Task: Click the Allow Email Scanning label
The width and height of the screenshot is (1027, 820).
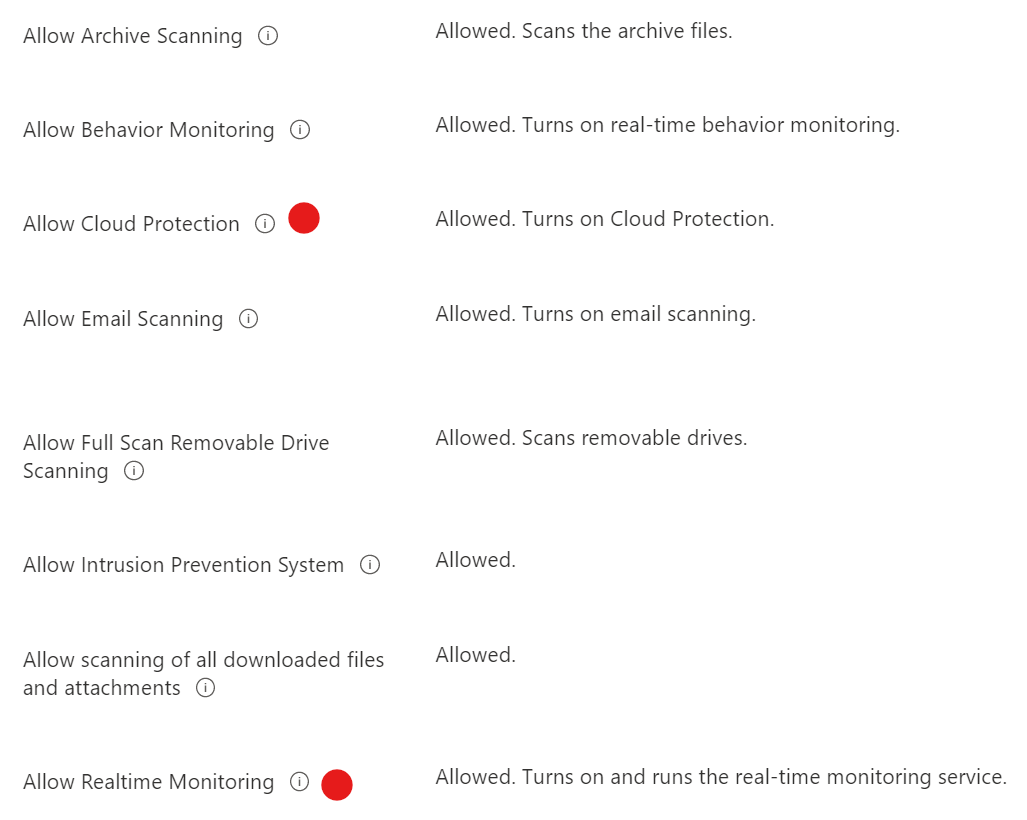Action: point(123,319)
